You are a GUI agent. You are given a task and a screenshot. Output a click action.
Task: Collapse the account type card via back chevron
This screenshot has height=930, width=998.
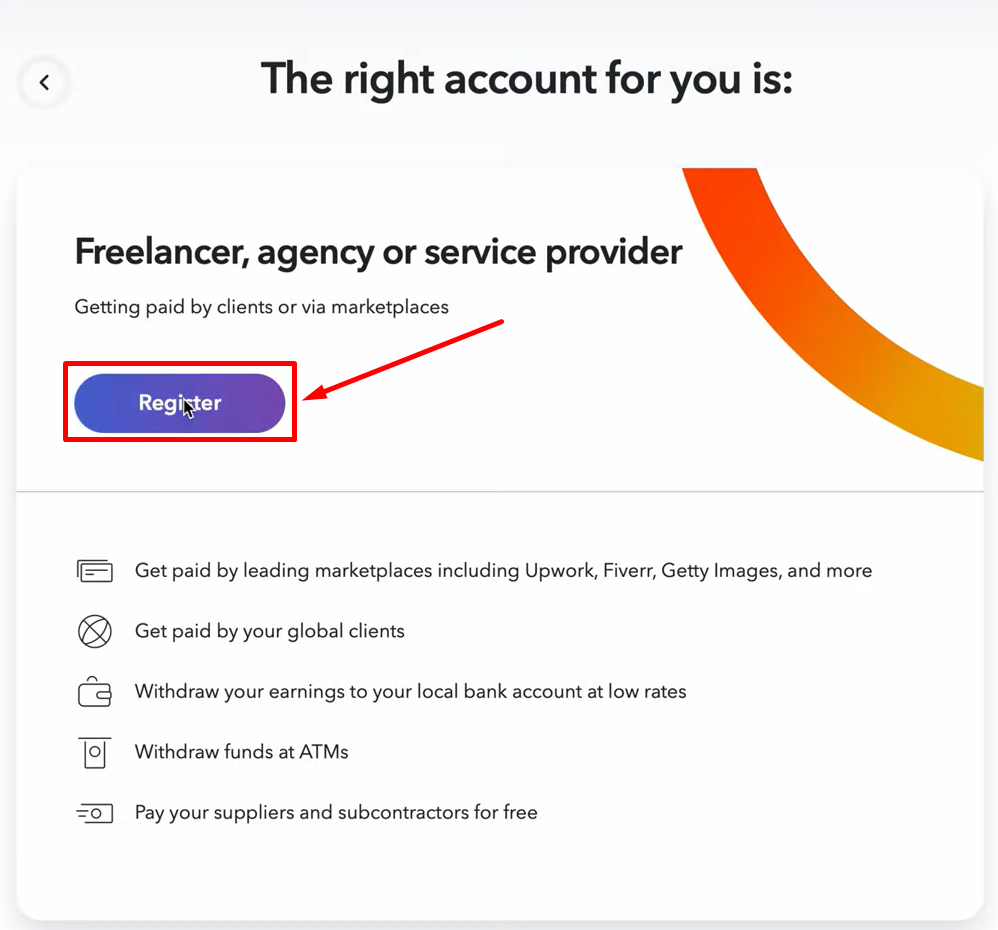pyautogui.click(x=44, y=83)
